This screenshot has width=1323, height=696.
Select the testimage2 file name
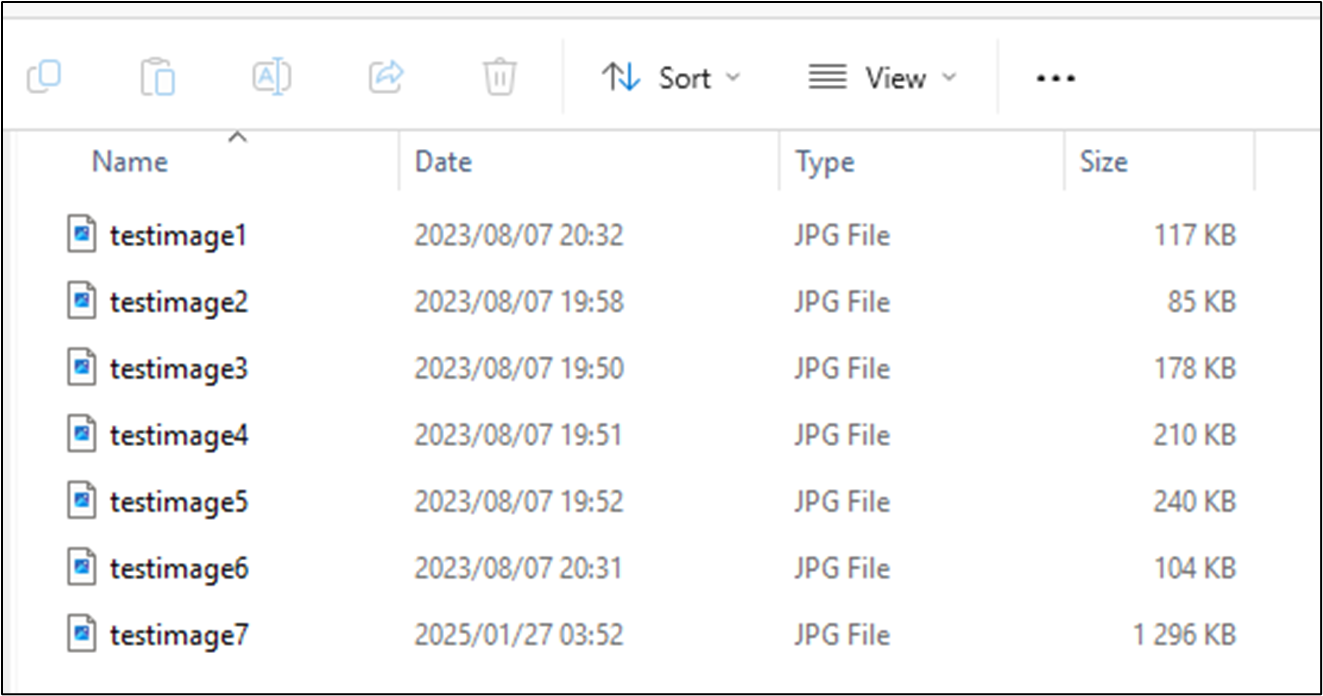[x=179, y=302]
